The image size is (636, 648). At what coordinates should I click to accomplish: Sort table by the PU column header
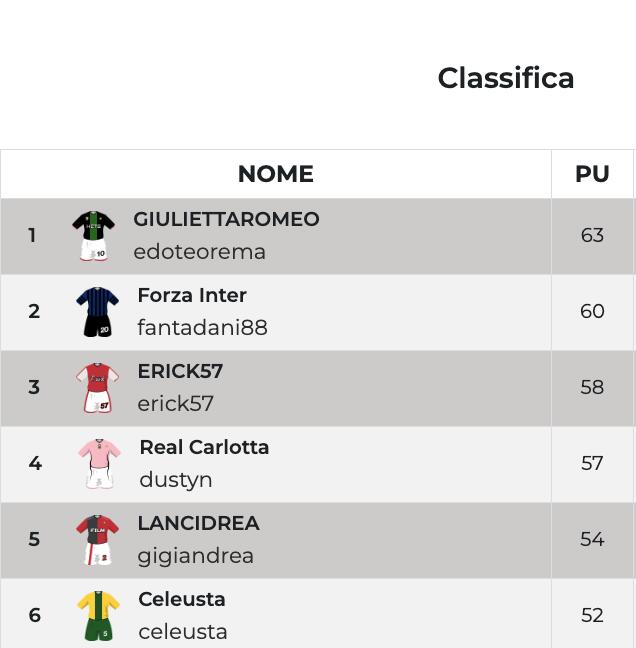pyautogui.click(x=592, y=174)
